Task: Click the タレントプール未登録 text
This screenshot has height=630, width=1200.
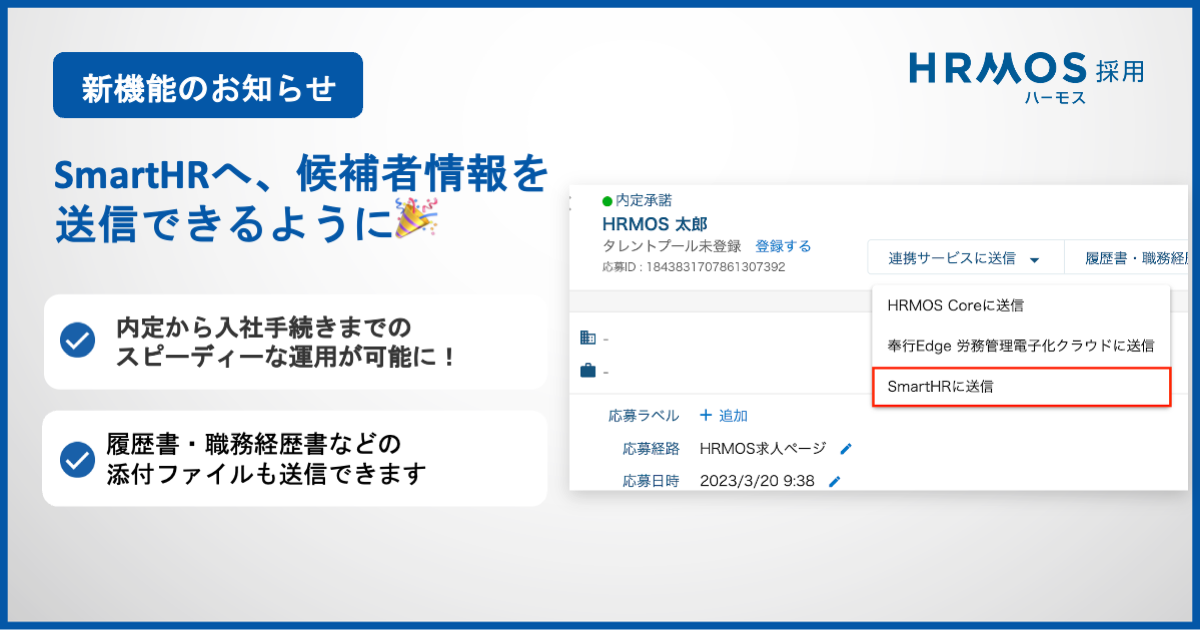Action: (x=674, y=246)
